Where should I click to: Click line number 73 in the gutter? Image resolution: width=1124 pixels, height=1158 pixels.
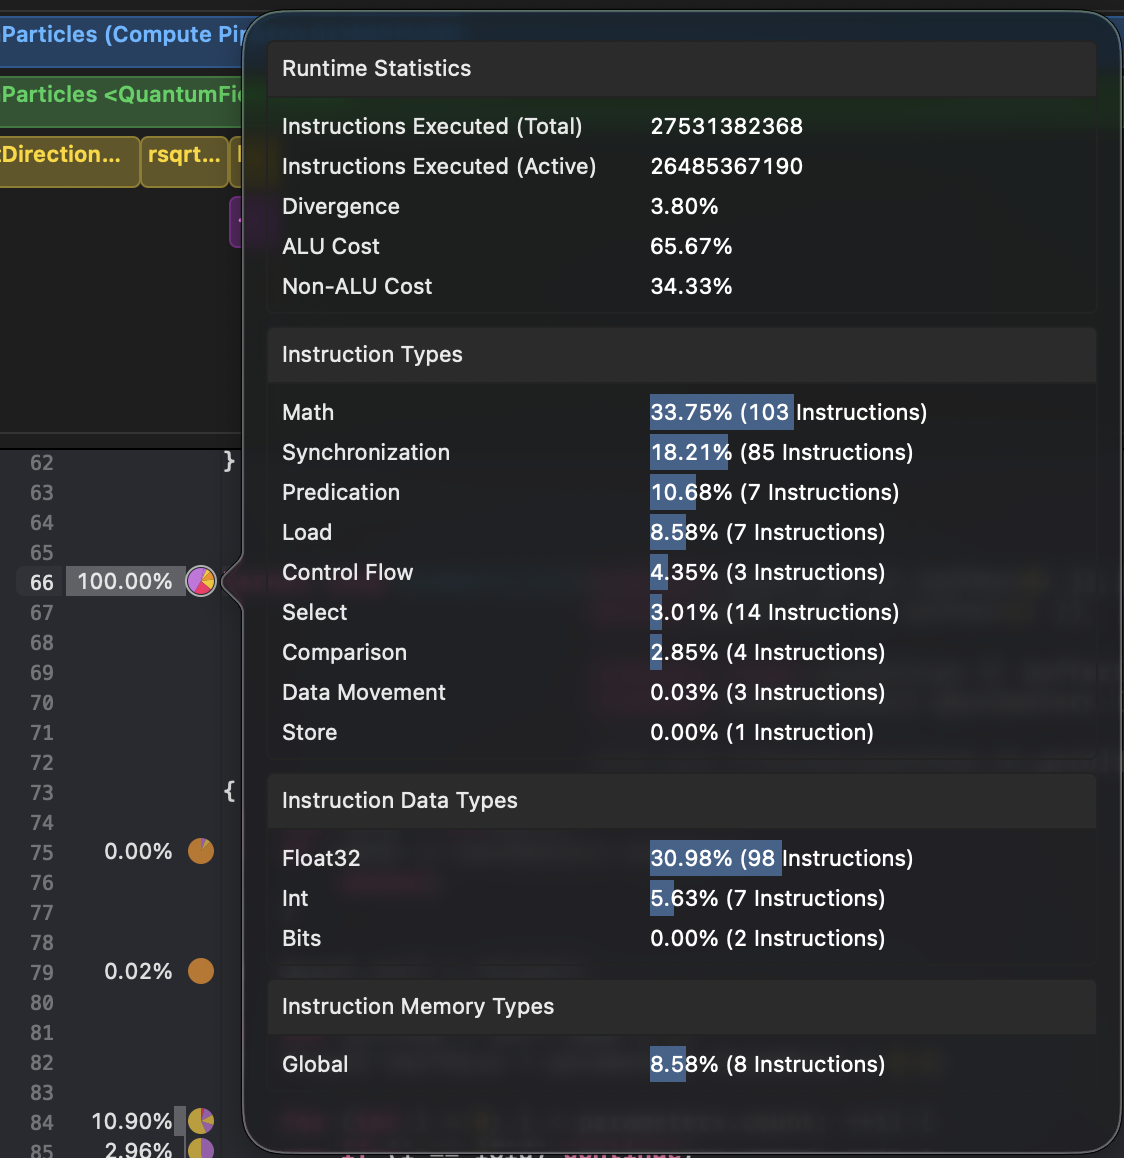42,793
